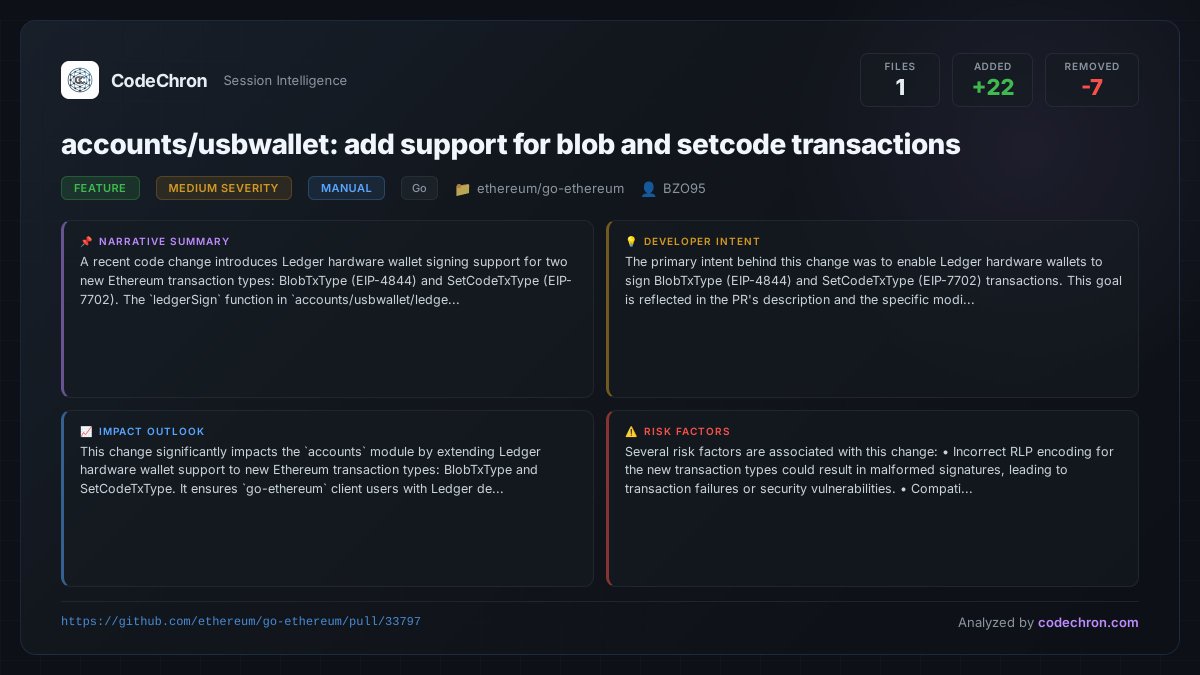Click the chart icon beside Impact Outlook
The width and height of the screenshot is (1200, 675).
click(86, 431)
